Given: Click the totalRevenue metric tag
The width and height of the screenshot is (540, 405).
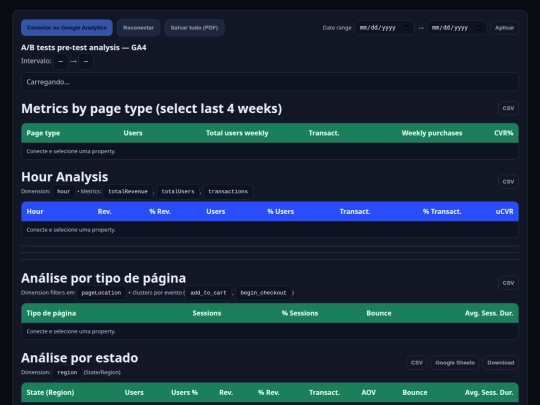Looking at the screenshot, I should tap(128, 191).
